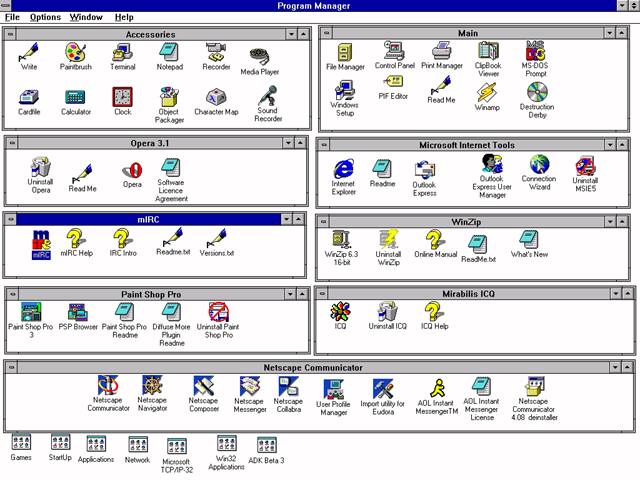This screenshot has width=640, height=480.
Task: Select the Calculator icon
Action: [x=76, y=97]
